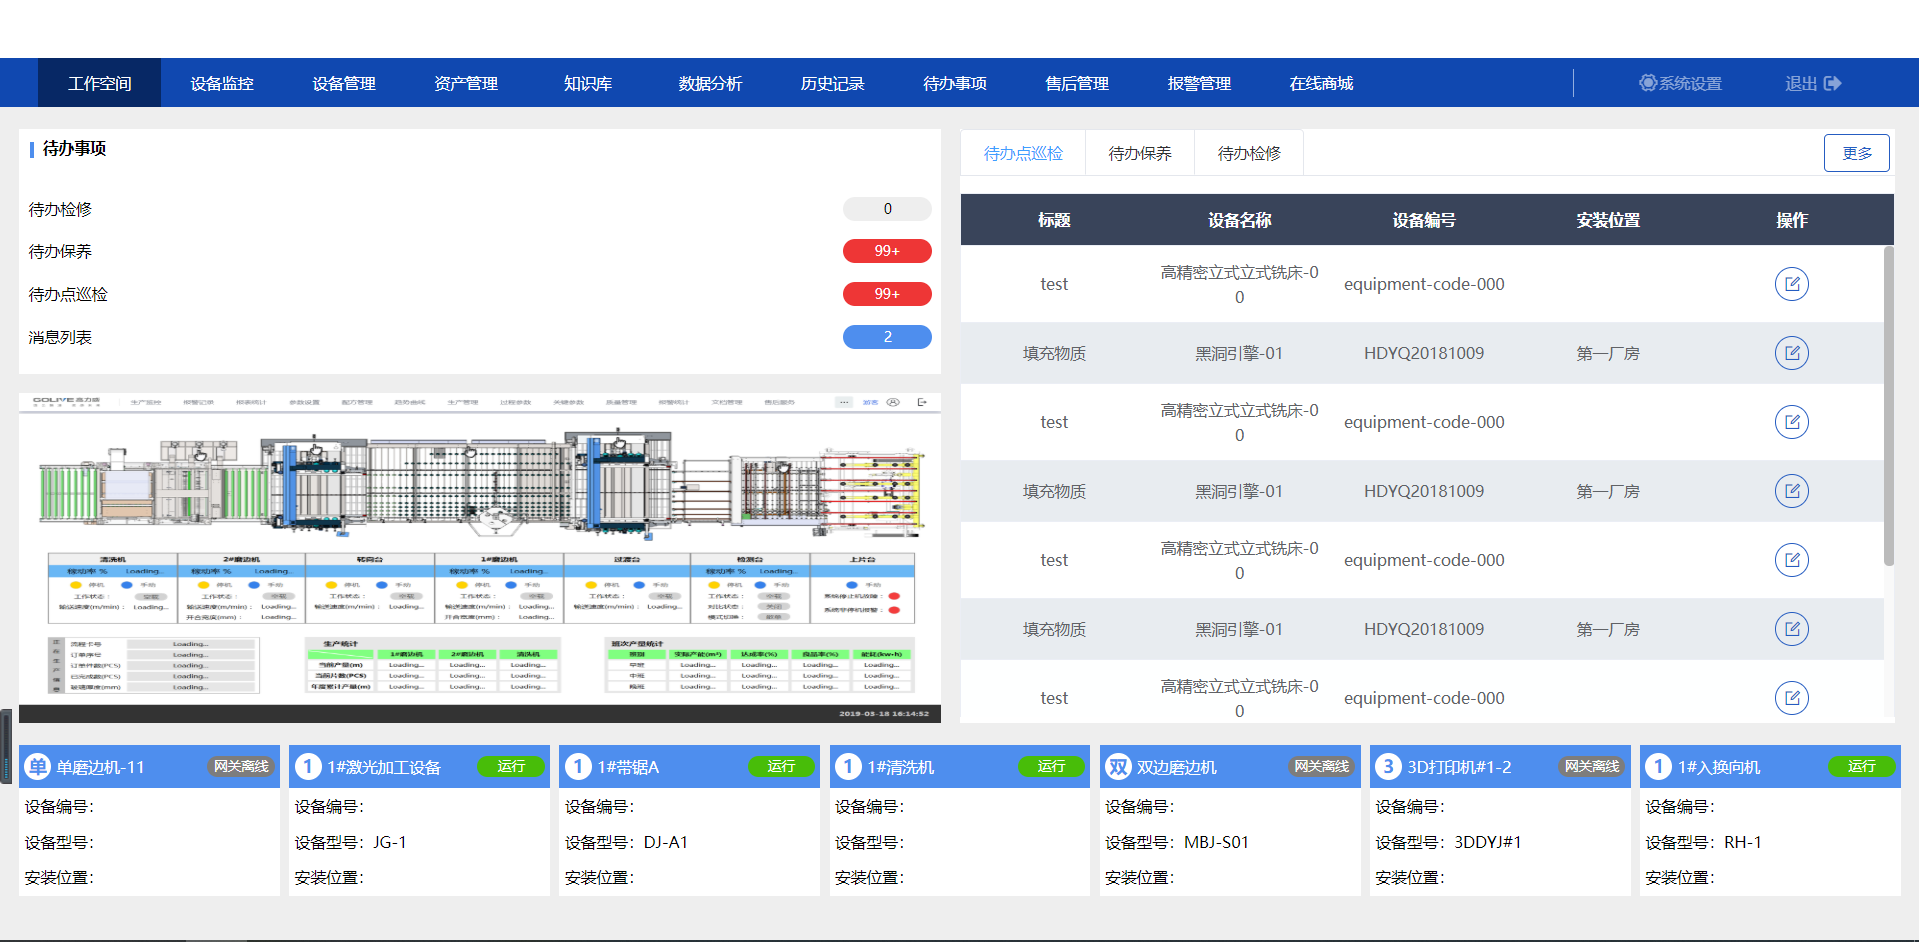The image size is (1919, 942).
Task: Click edit icon in second test row
Action: pyautogui.click(x=1792, y=422)
